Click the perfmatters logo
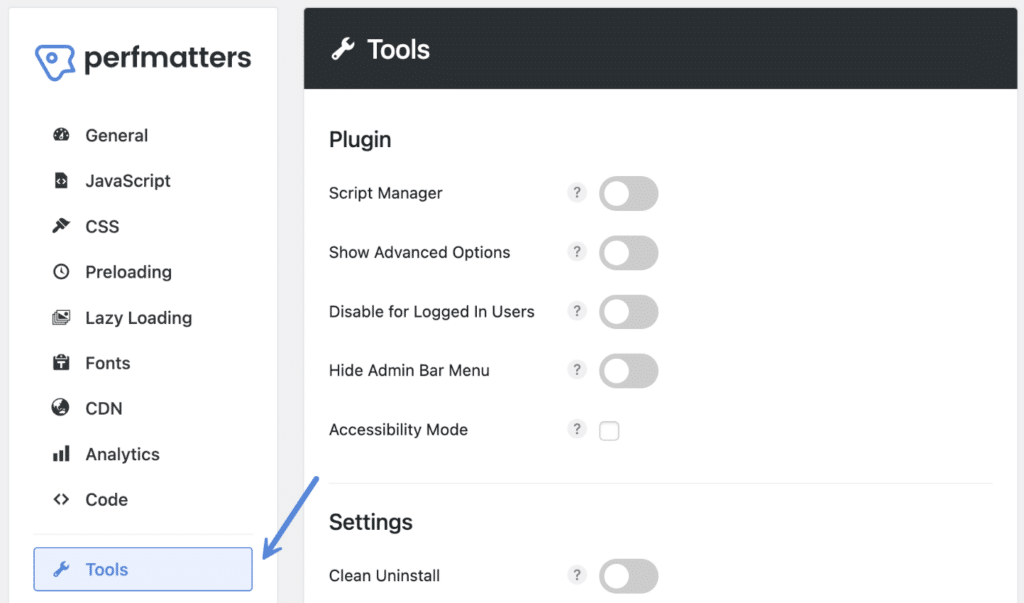Viewport: 1024px width, 603px height. [142, 59]
